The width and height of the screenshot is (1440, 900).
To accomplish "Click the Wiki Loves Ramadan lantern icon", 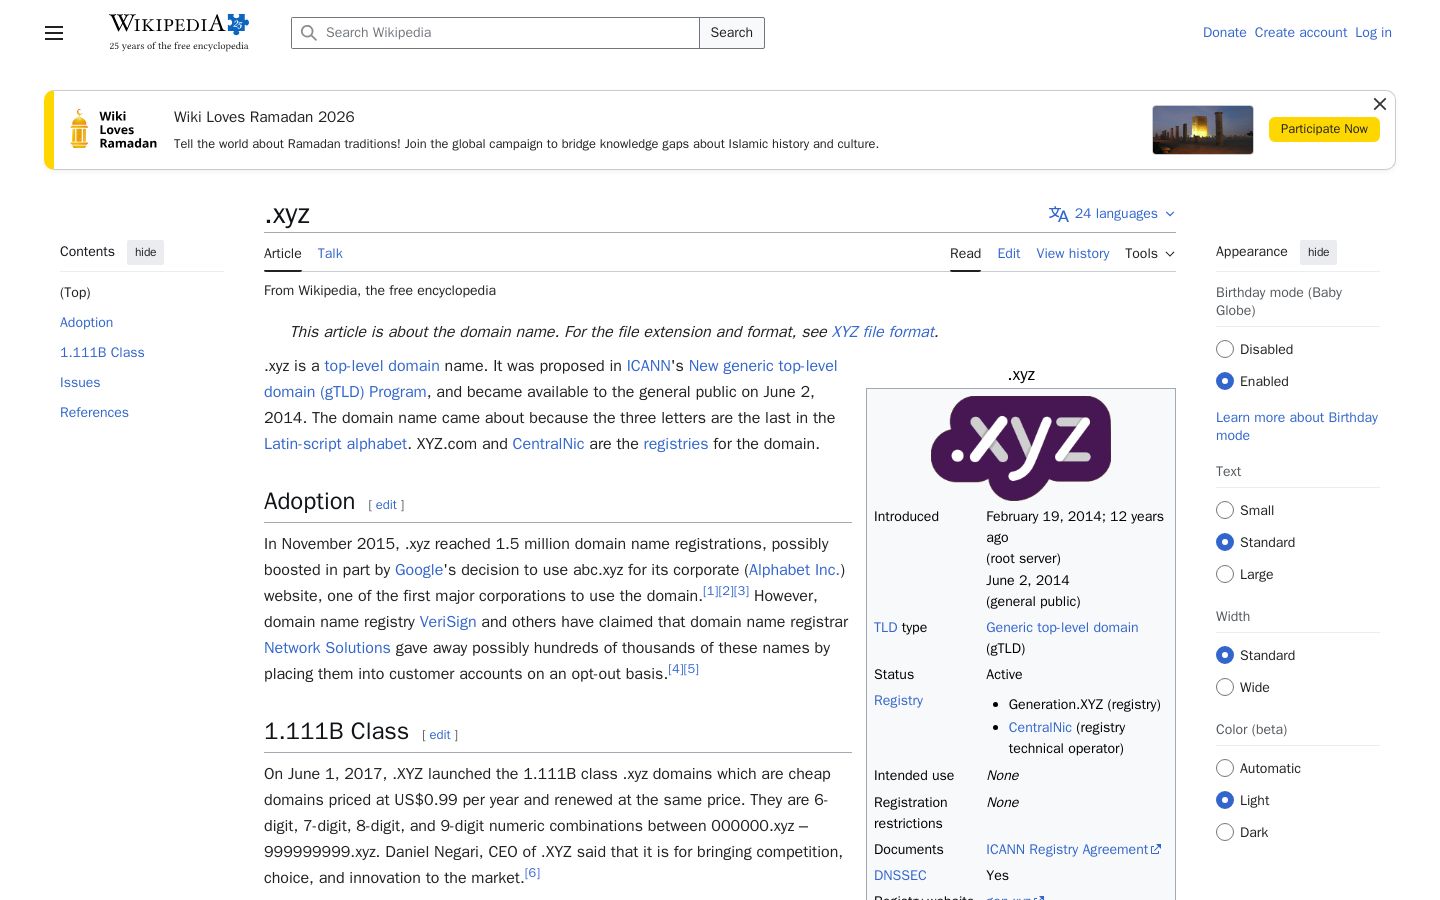I will pos(79,130).
